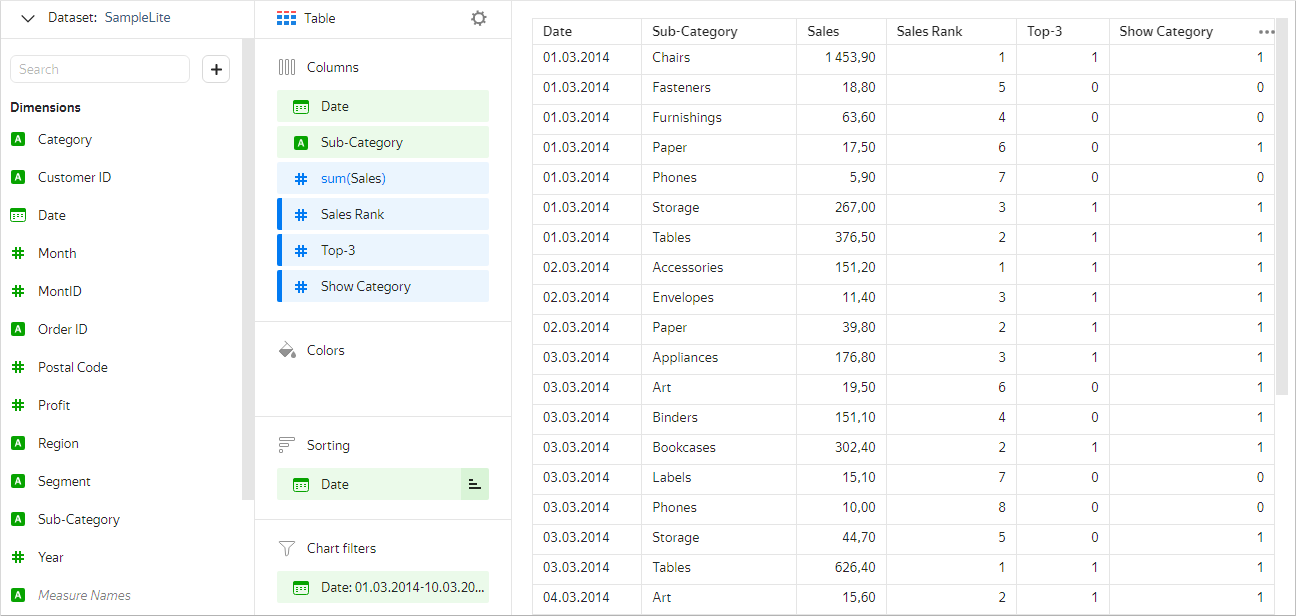This screenshot has height=616, width=1296.
Task: Click the Colors paint bucket icon
Action: coord(287,350)
